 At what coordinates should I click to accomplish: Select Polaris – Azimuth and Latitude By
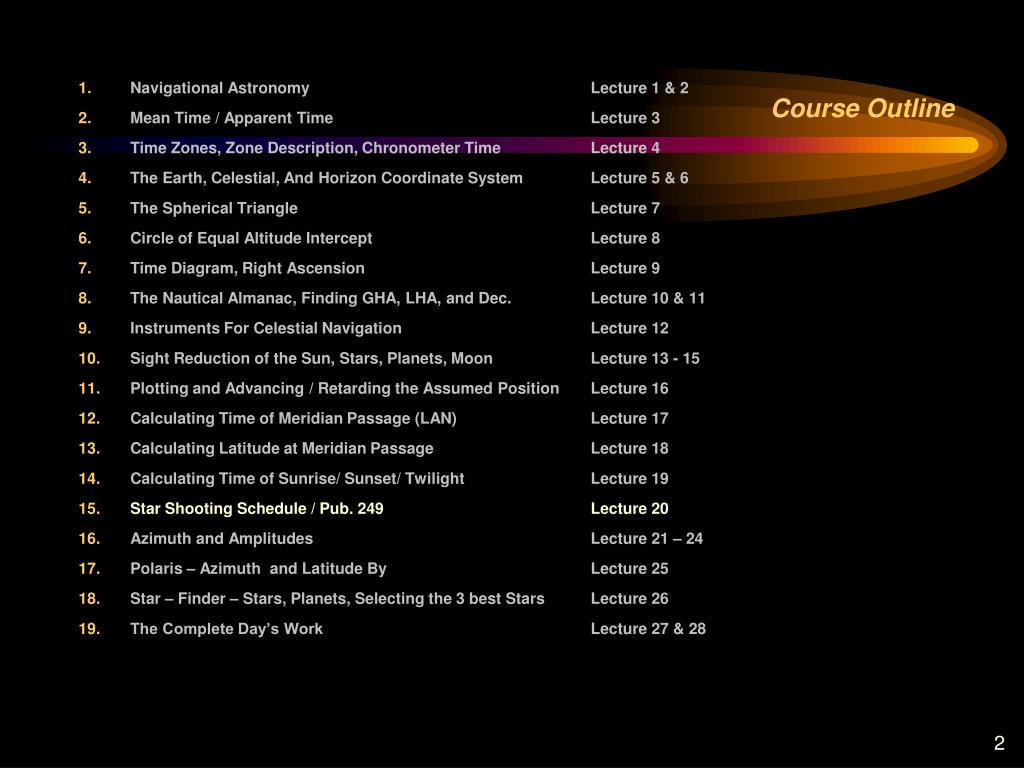[258, 569]
